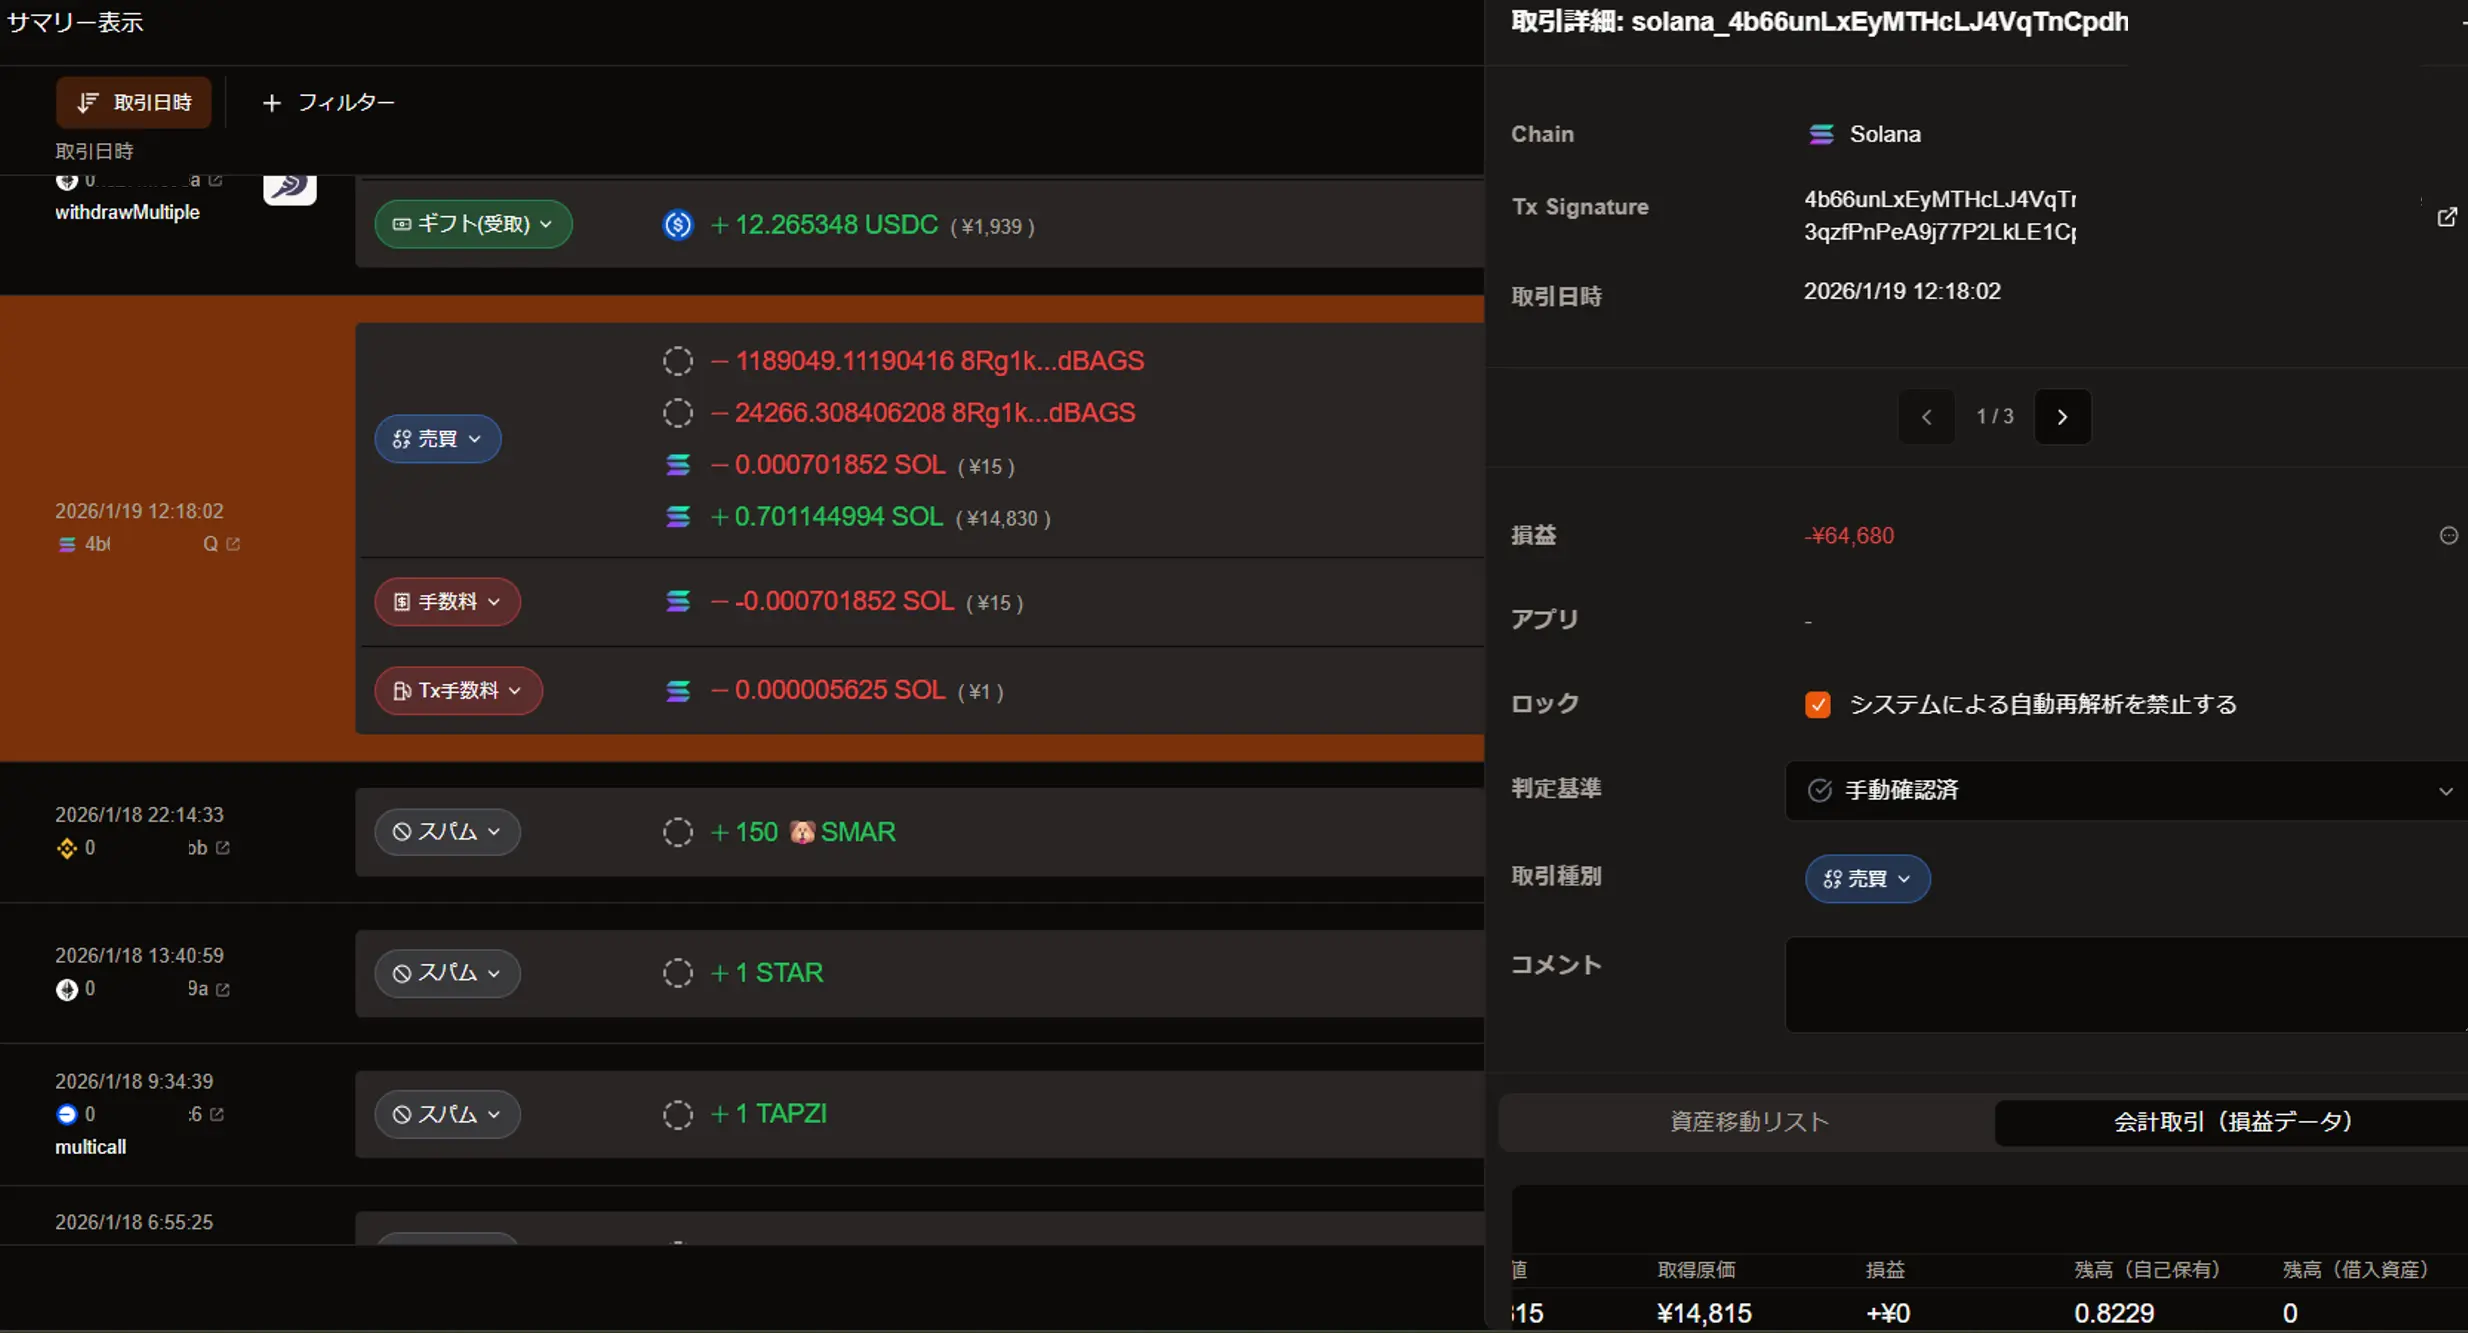Click the 損益 info icon at right

pos(2447,536)
